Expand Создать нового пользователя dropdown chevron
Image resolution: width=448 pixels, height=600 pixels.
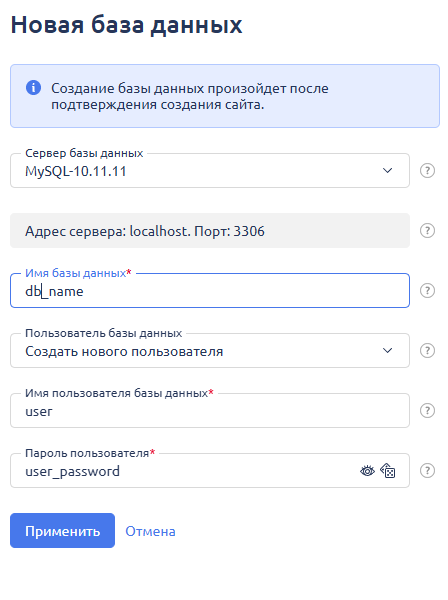pos(388,351)
